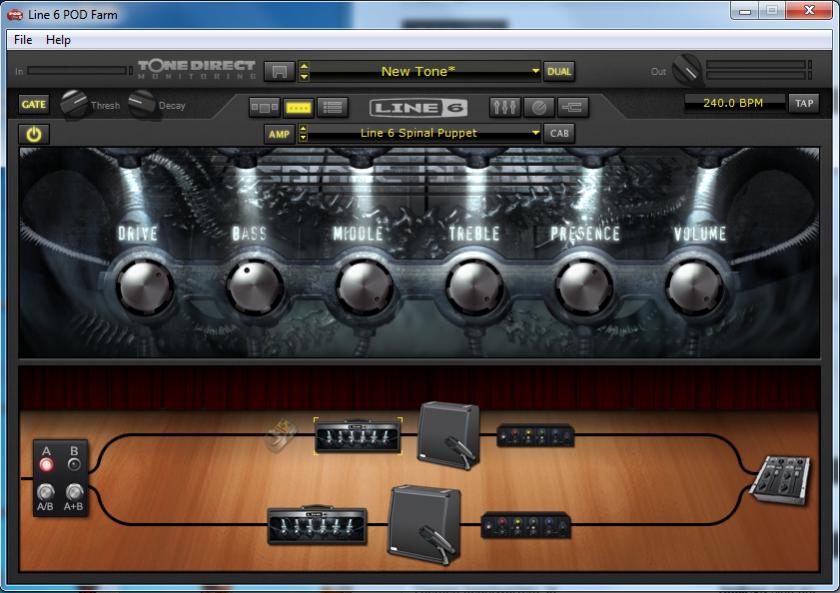
Task: Select the previous amp model with the up arrow
Action: pyautogui.click(x=303, y=129)
